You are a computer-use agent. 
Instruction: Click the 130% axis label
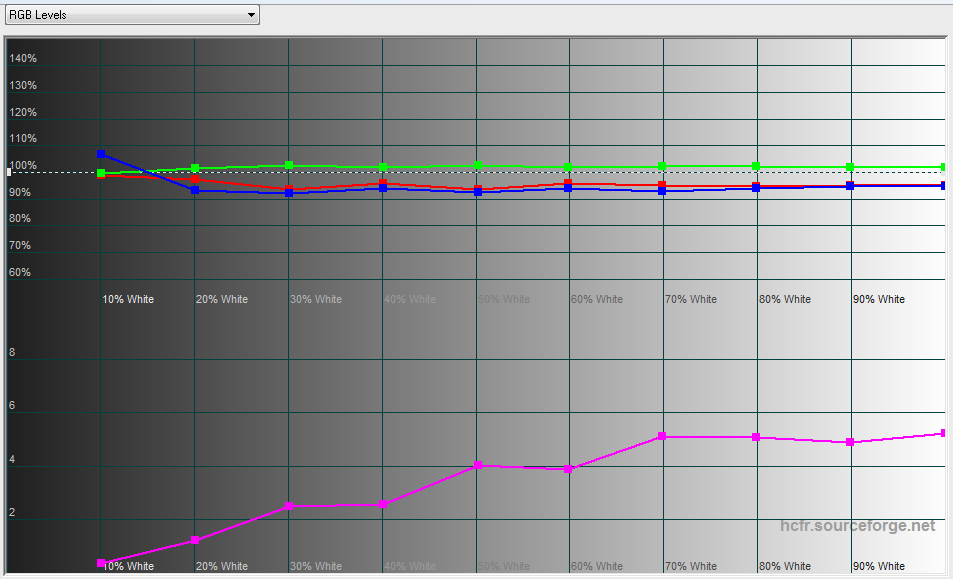(23, 85)
